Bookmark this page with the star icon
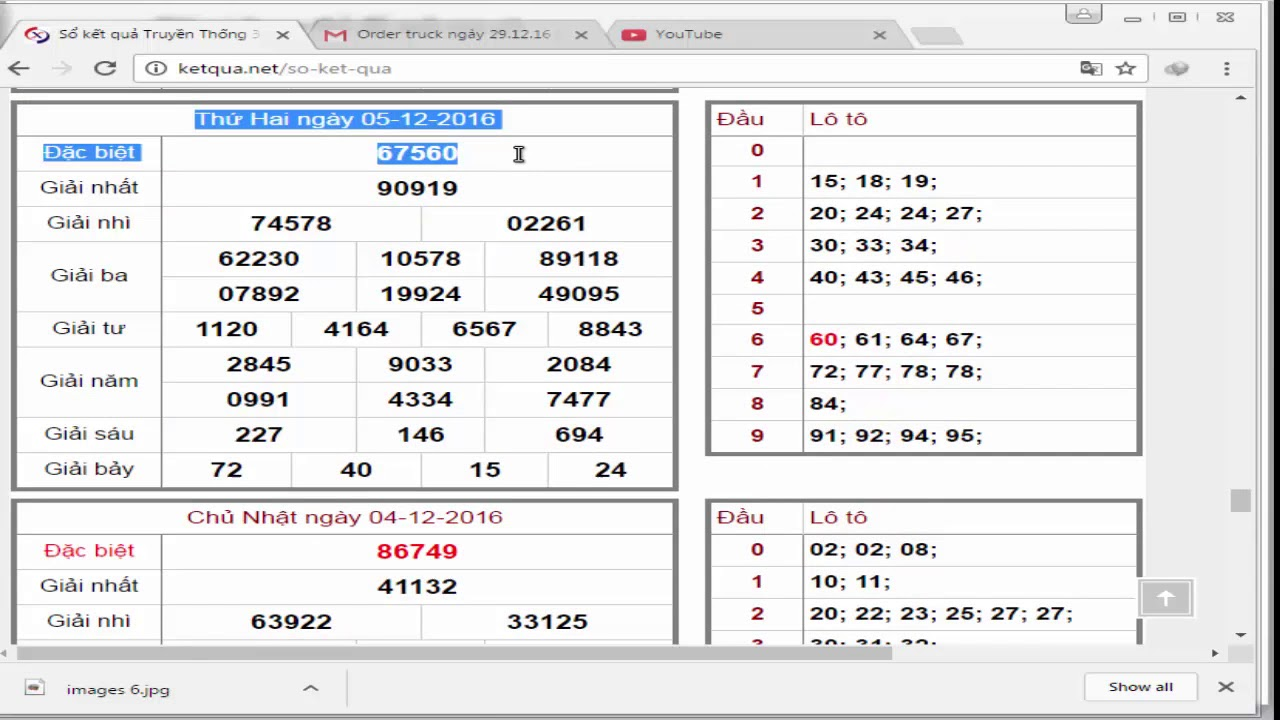 1126,68
